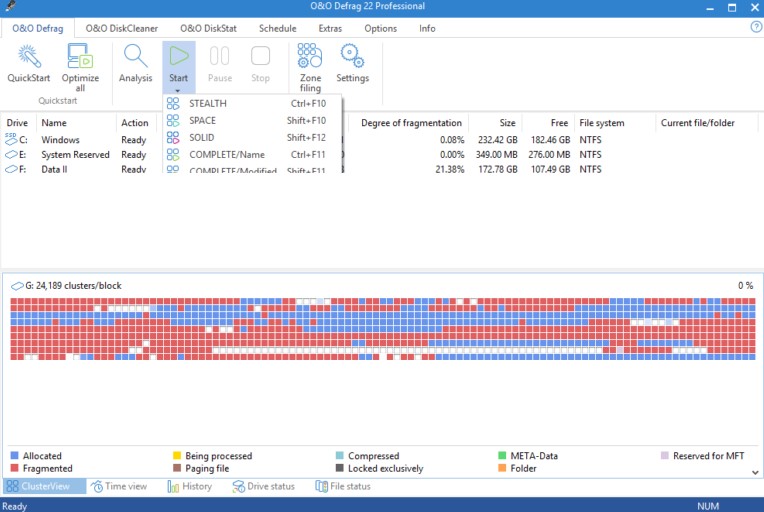764x512 pixels.
Task: Click the Being processed yellow swatch
Action: click(x=177, y=455)
